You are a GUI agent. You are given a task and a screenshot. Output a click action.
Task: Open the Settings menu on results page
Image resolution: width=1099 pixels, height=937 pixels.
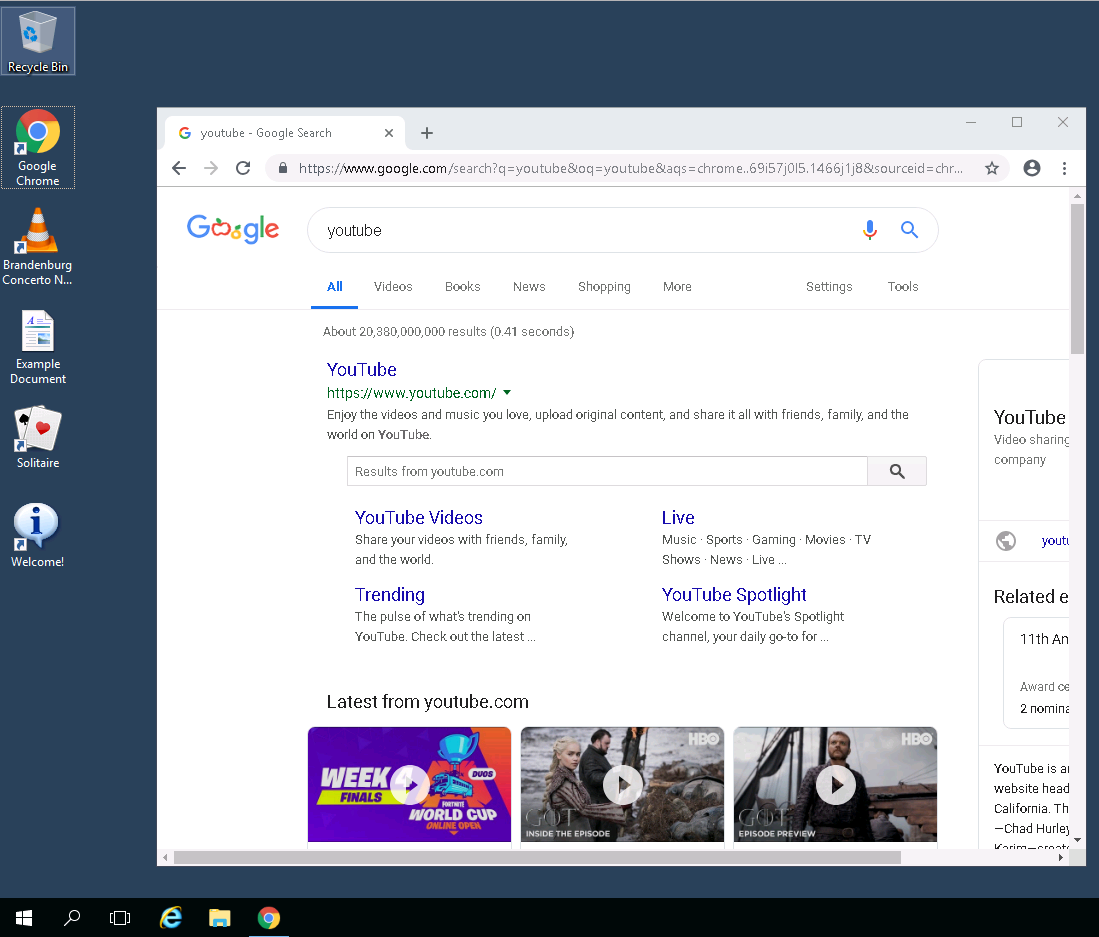click(x=829, y=287)
